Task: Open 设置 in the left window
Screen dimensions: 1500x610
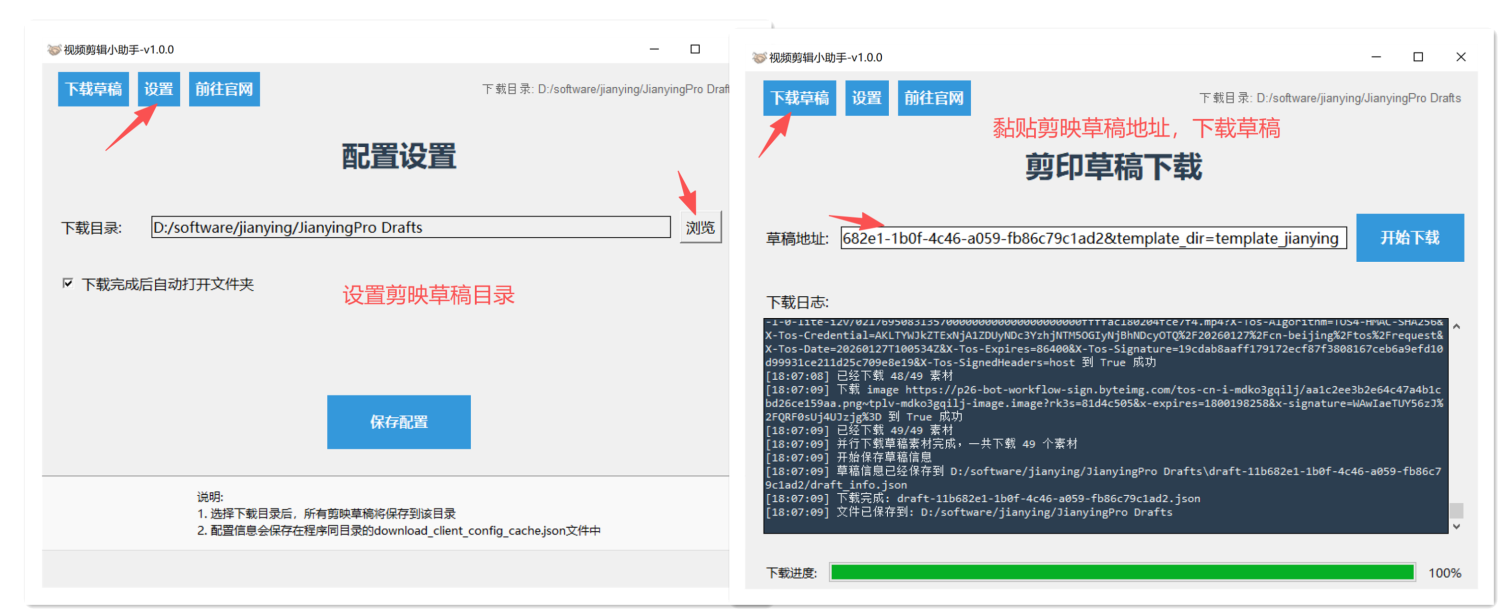Action: pyautogui.click(x=158, y=89)
